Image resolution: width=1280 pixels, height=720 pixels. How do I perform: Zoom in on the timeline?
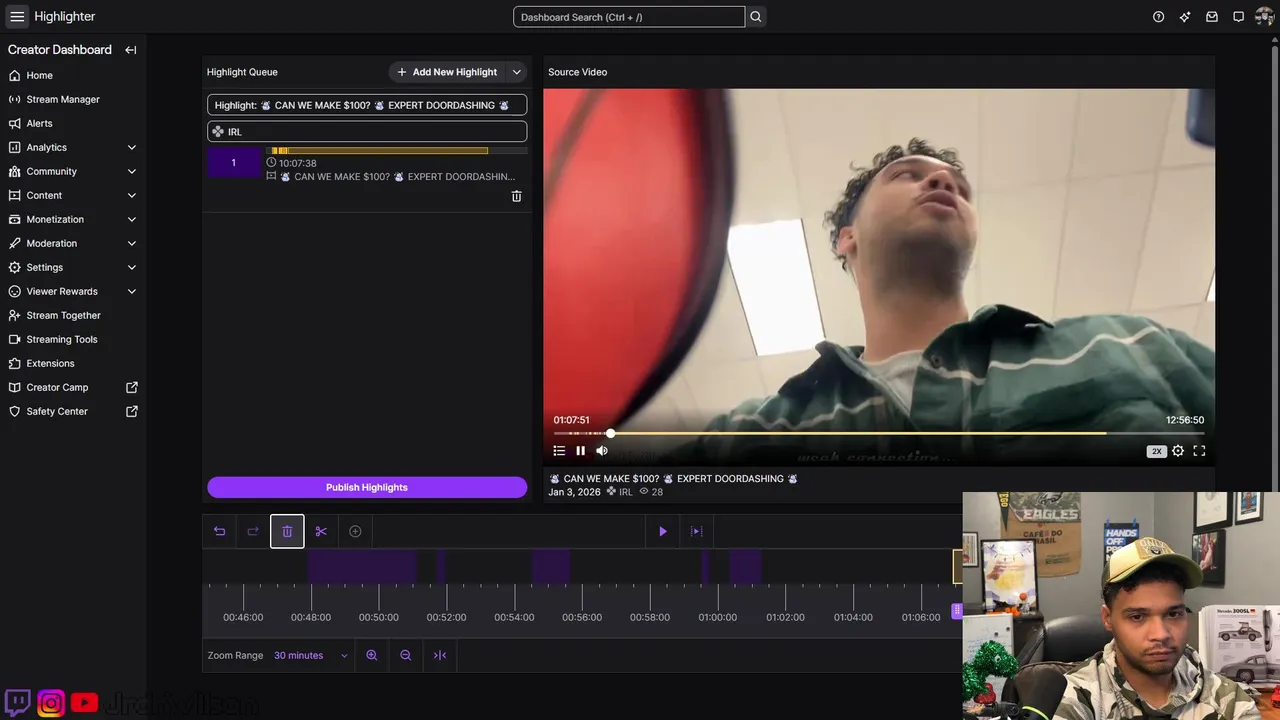click(372, 655)
